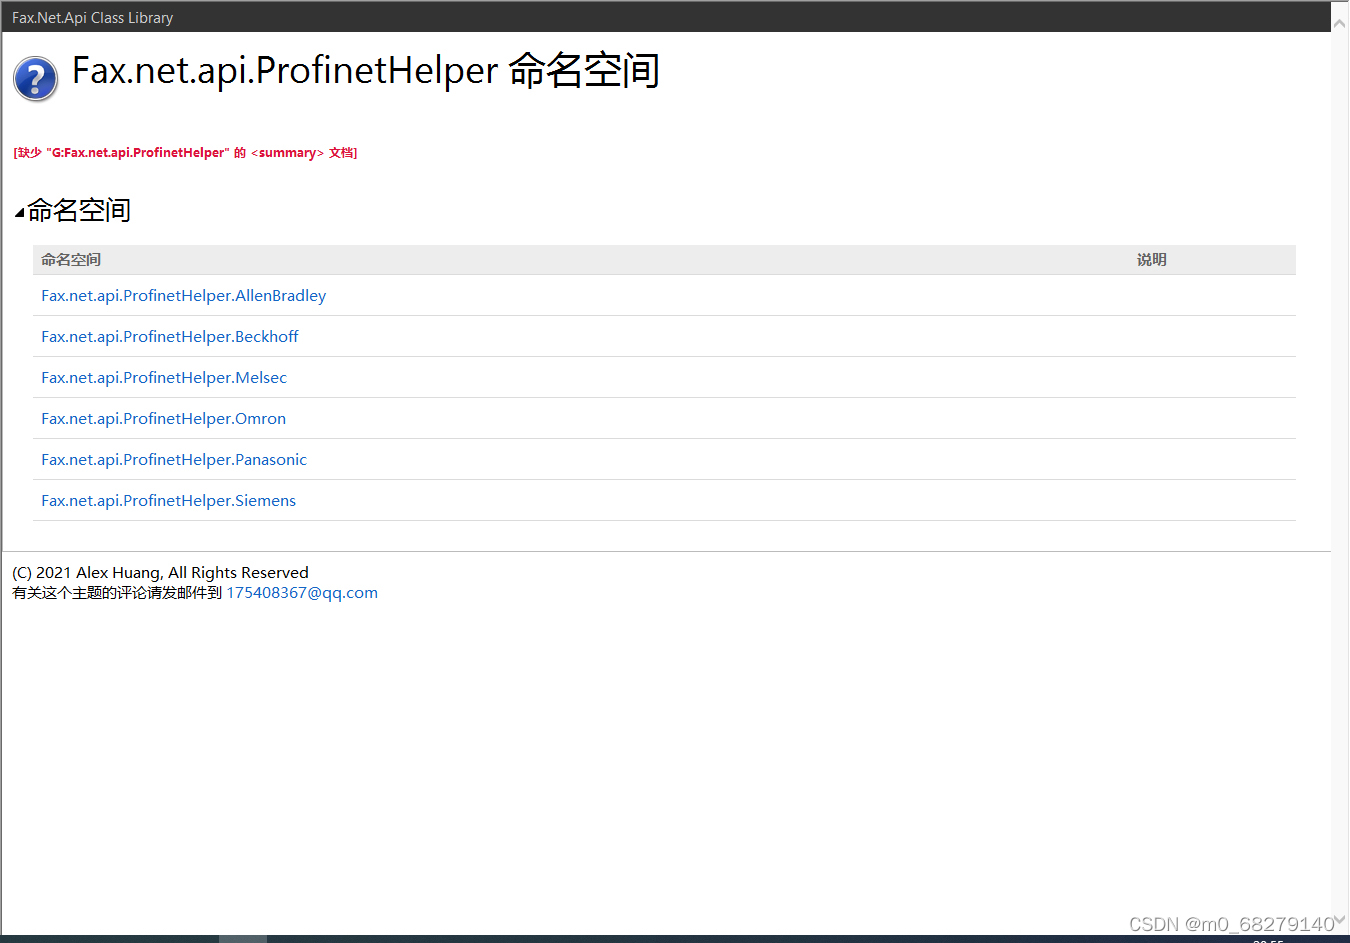The width and height of the screenshot is (1350, 943).
Task: Navigate to the Panasonic namespace
Action: click(173, 460)
